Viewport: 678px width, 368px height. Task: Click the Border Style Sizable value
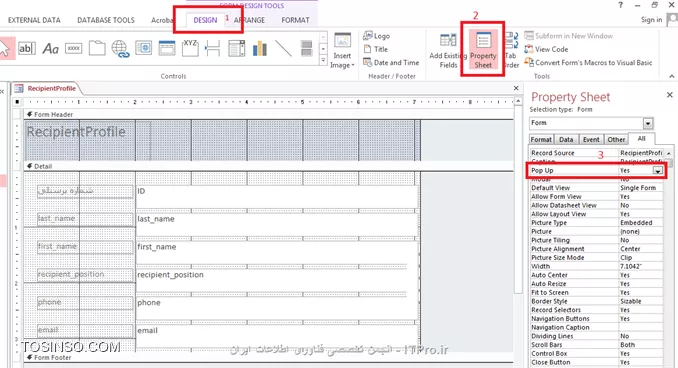tap(640, 301)
